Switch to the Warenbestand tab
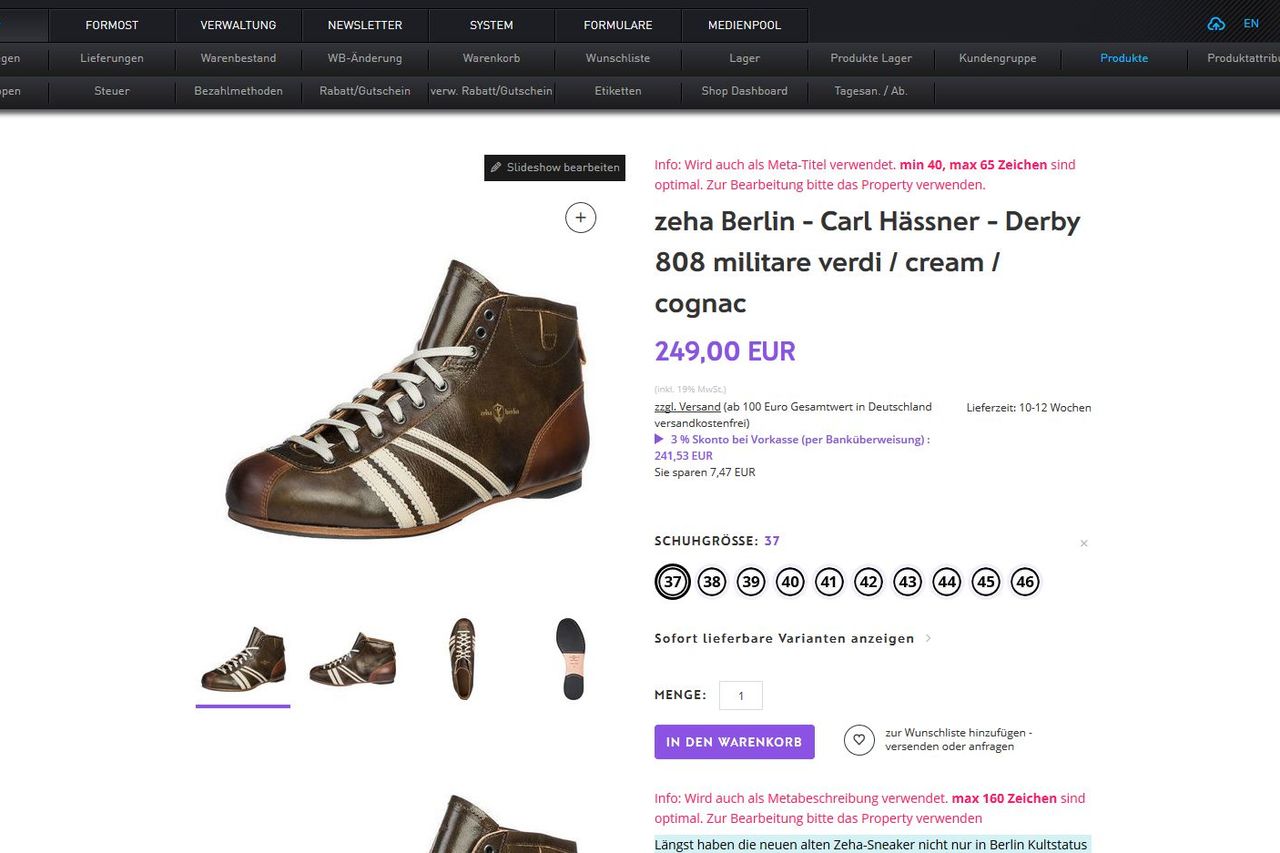The height and width of the screenshot is (853, 1280). (238, 58)
